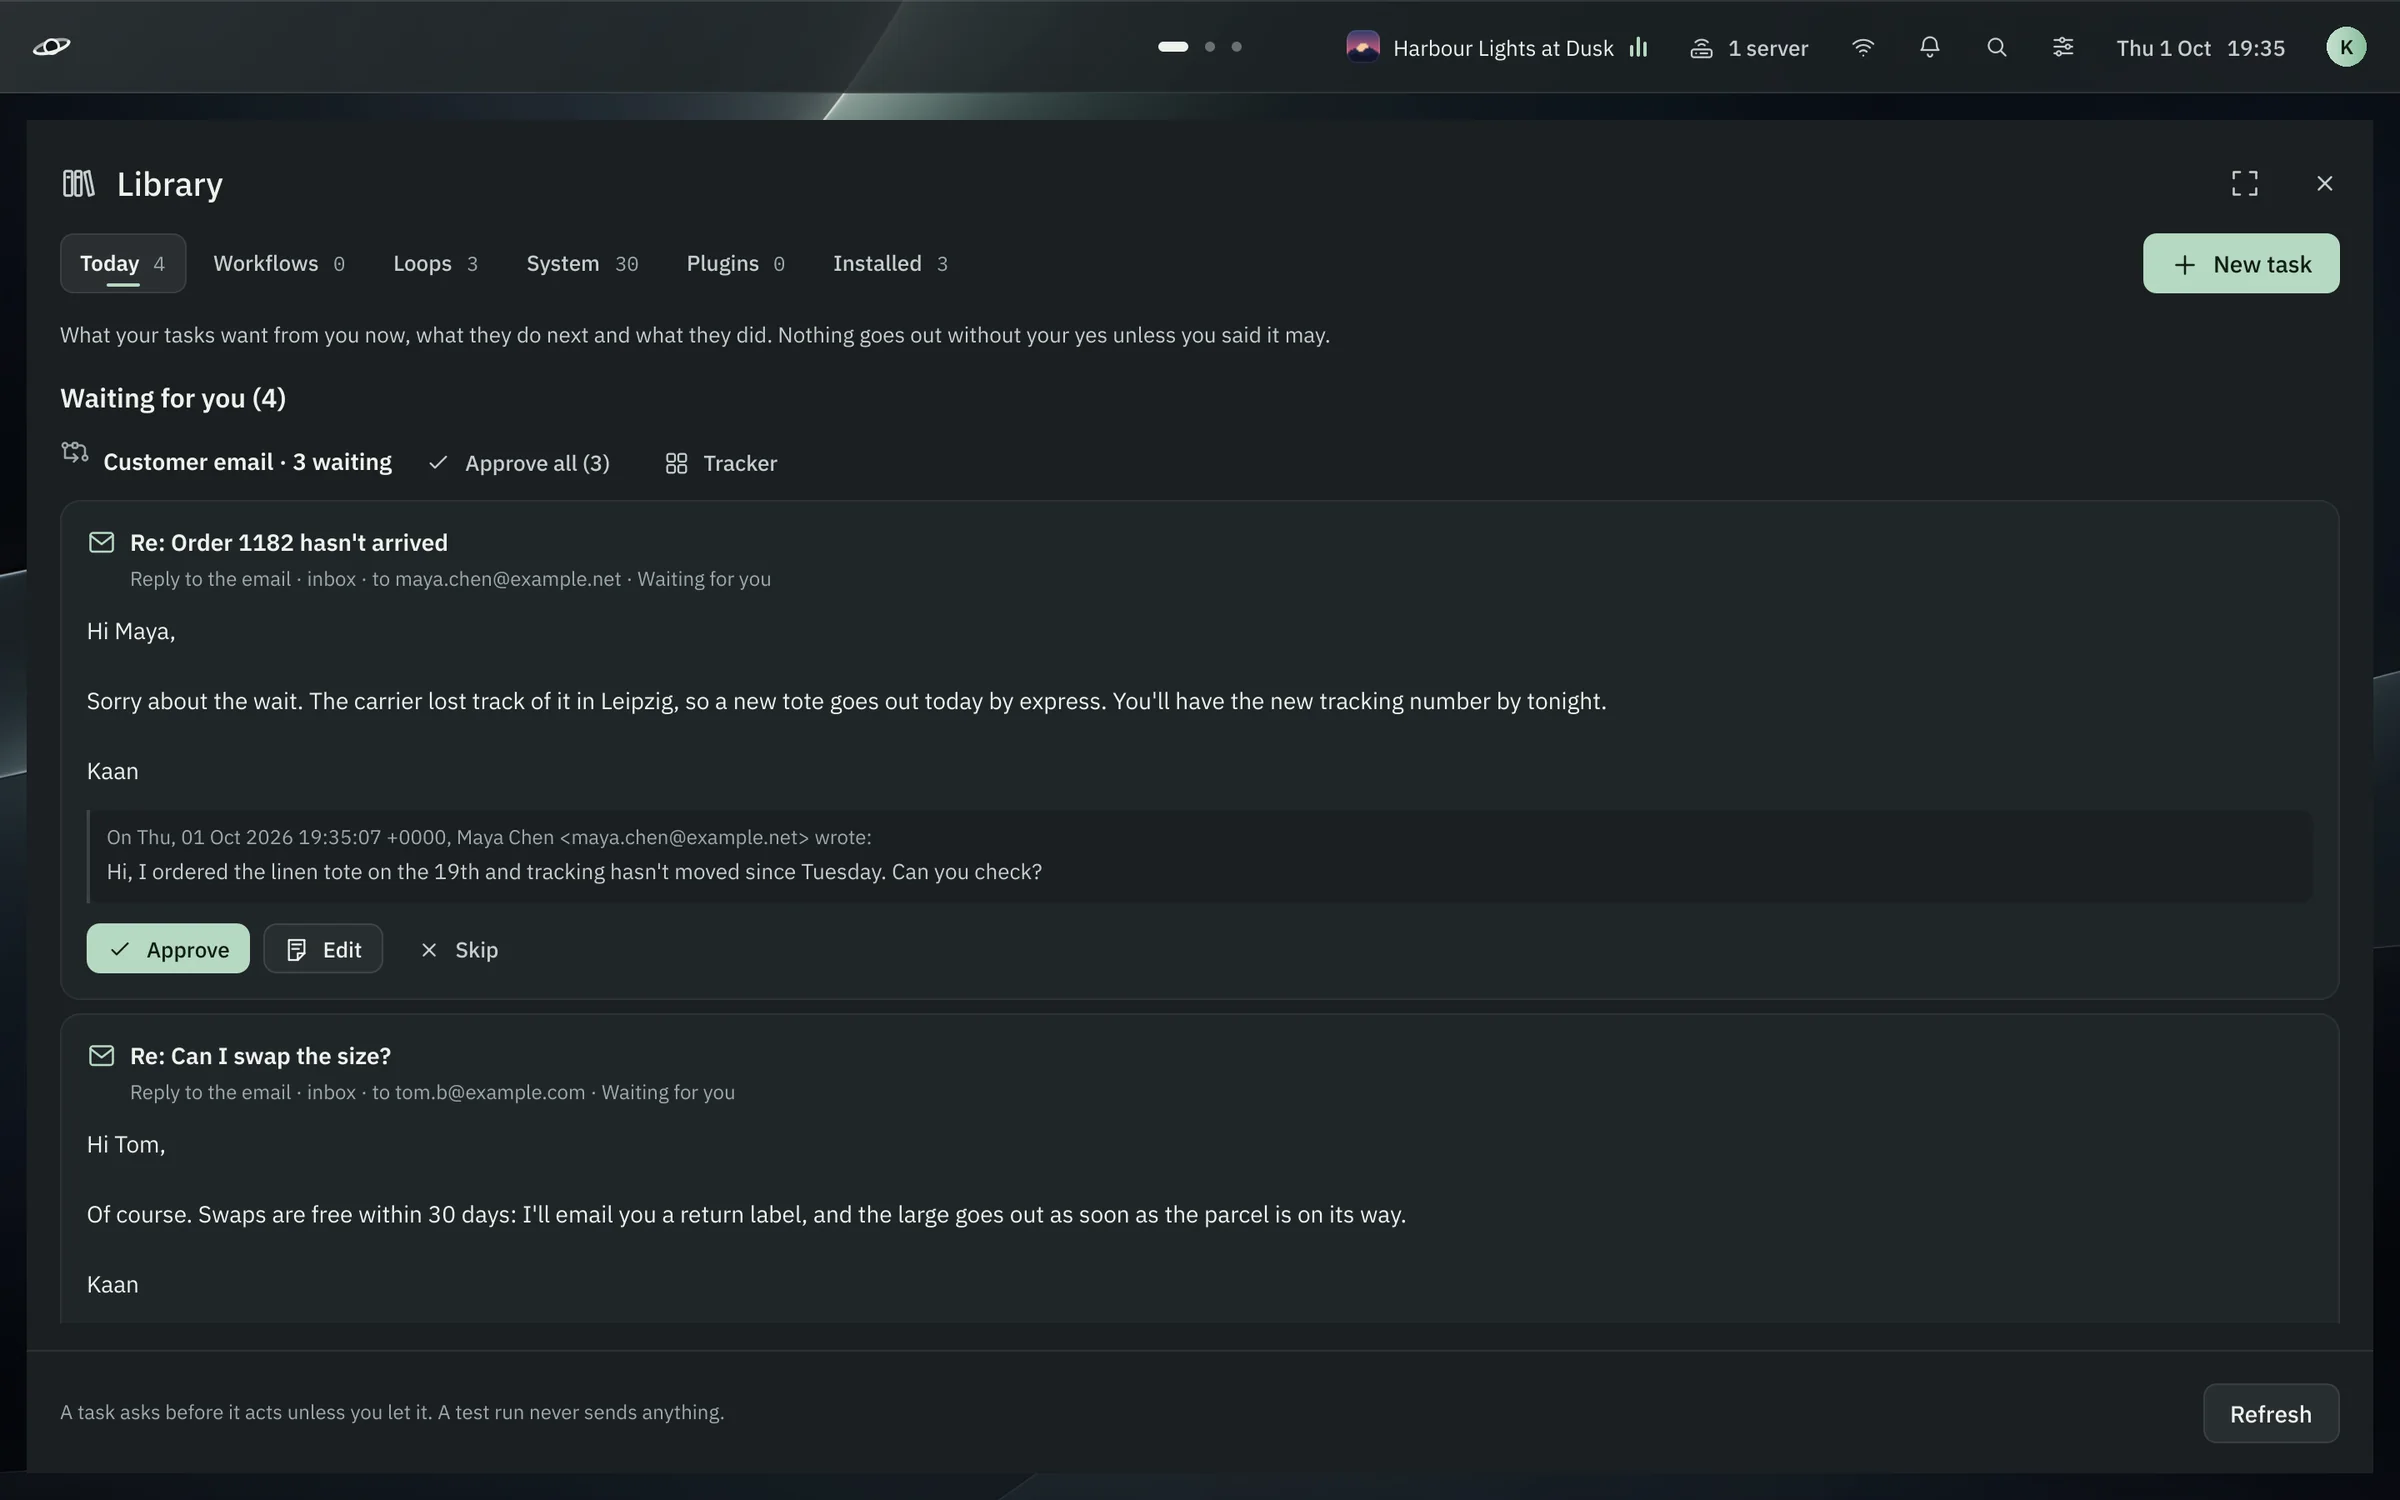Expand Library panel to fullscreen

[2244, 183]
